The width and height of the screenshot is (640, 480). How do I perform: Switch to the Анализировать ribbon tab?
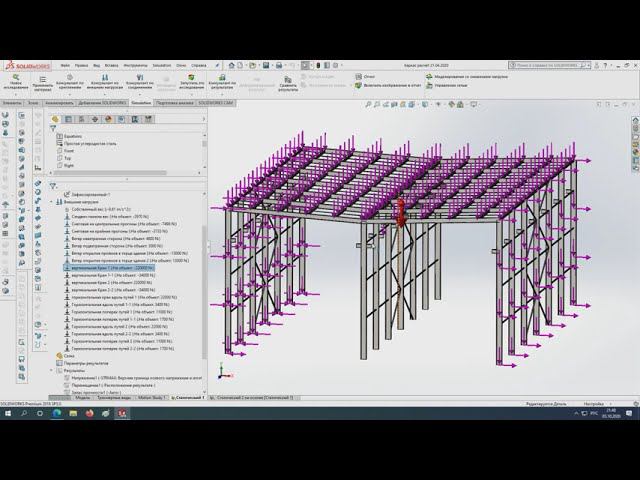pyautogui.click(x=59, y=103)
